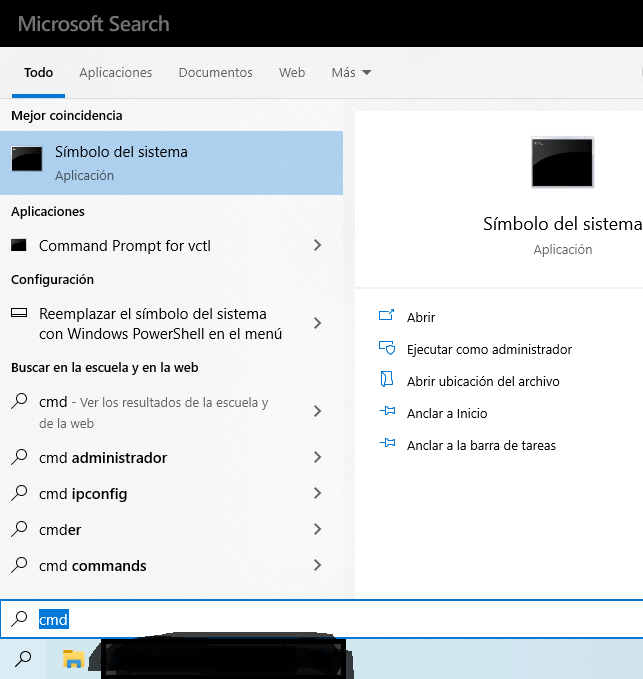Expand the Más dropdown
Image resolution: width=643 pixels, height=679 pixels.
click(351, 72)
